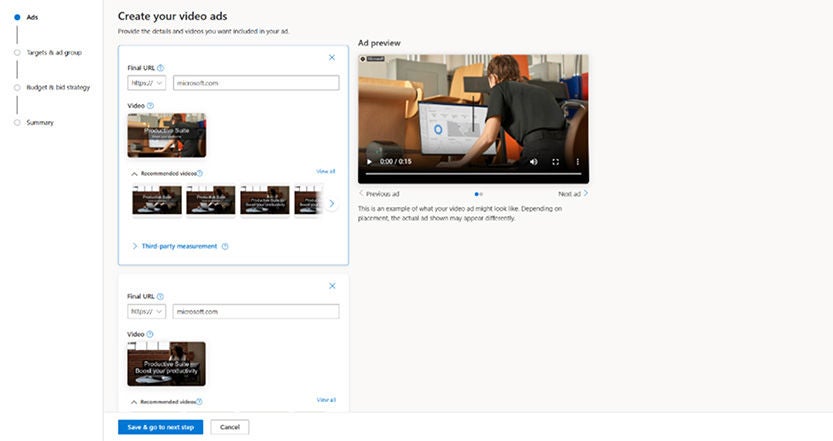Click Save & go to next step
Viewport: 833px width, 441px height.
(x=161, y=427)
